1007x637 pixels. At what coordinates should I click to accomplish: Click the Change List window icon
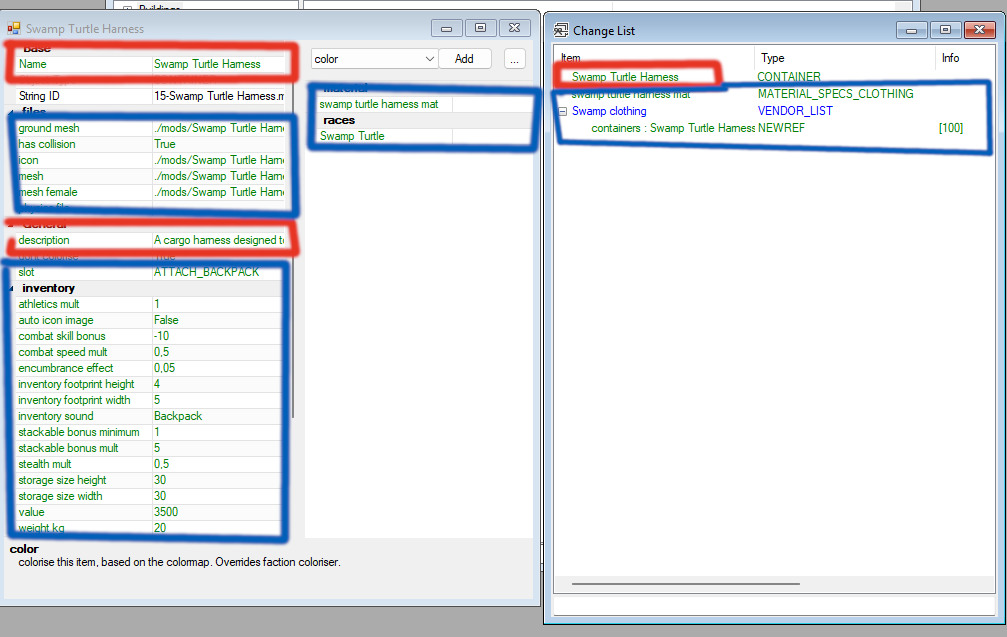pyautogui.click(x=561, y=30)
